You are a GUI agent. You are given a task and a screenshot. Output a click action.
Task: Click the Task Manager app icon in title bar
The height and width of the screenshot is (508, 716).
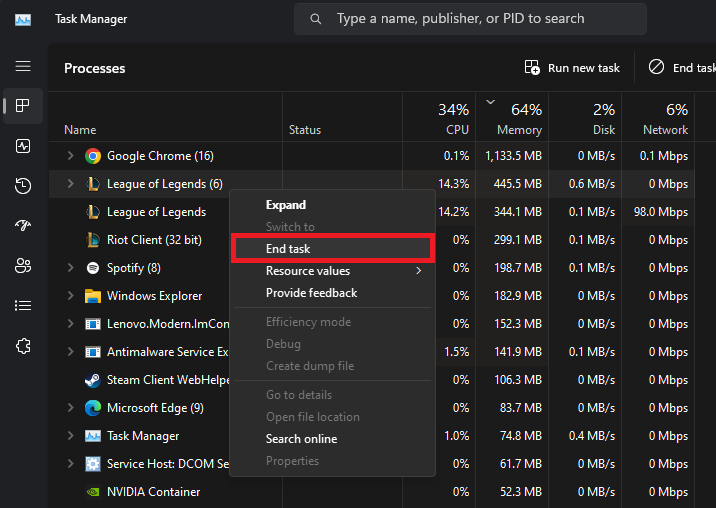pos(23,20)
